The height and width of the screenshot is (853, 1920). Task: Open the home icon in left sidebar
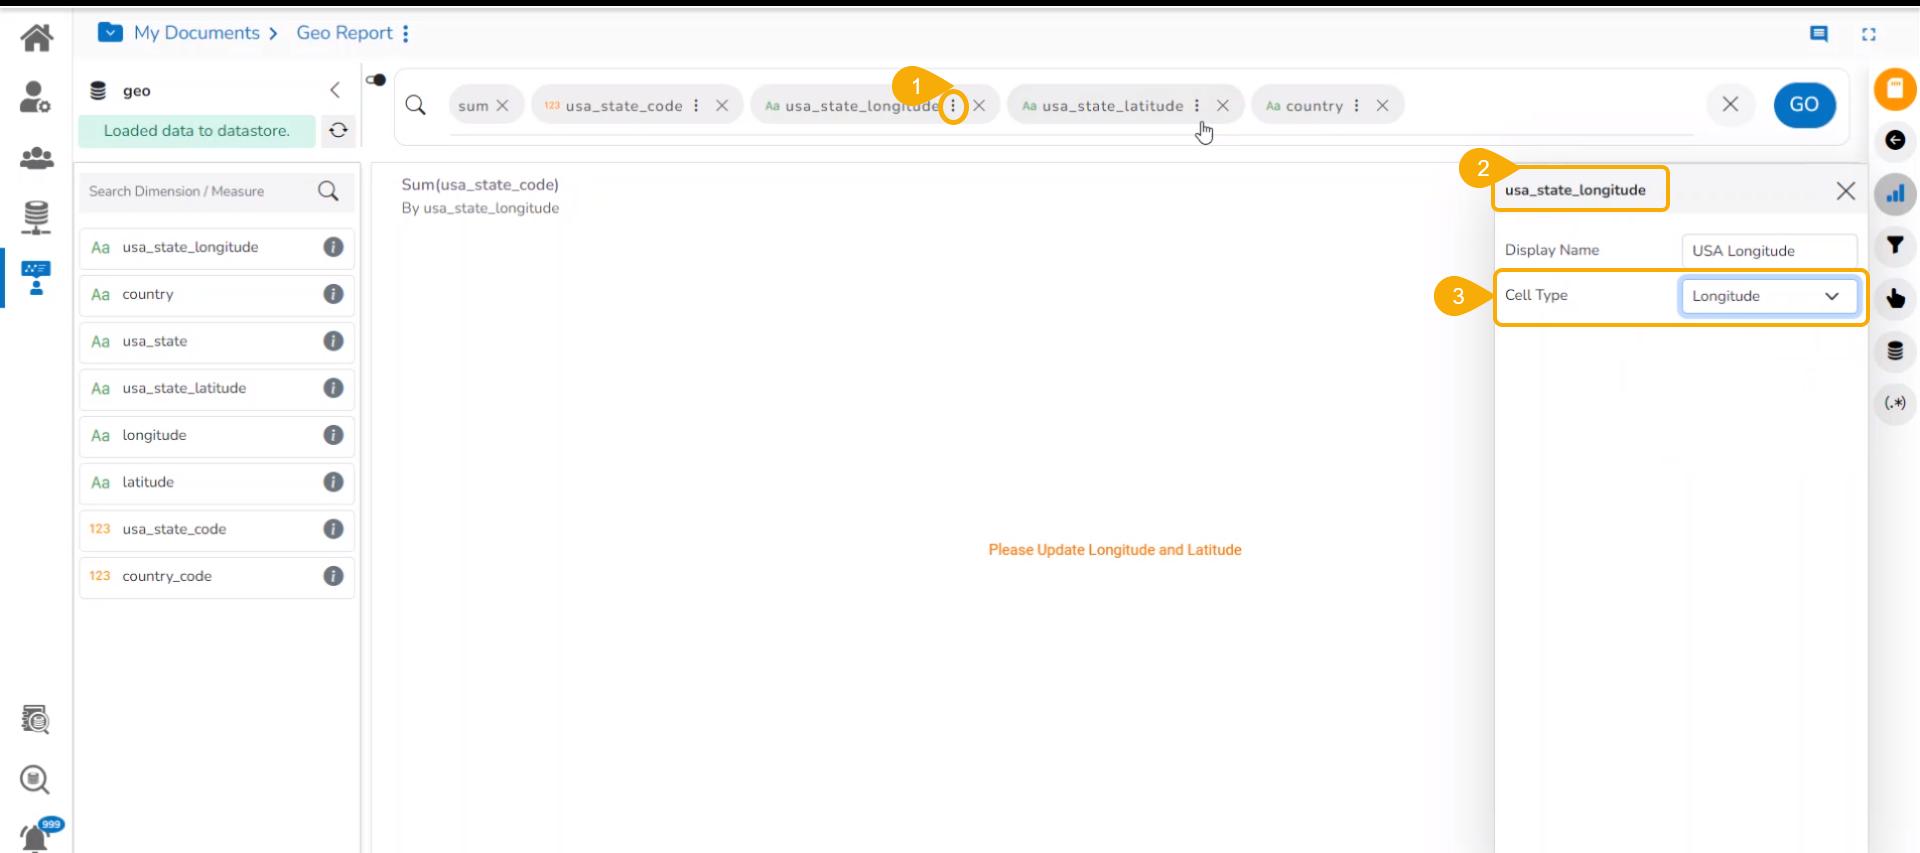pos(37,38)
